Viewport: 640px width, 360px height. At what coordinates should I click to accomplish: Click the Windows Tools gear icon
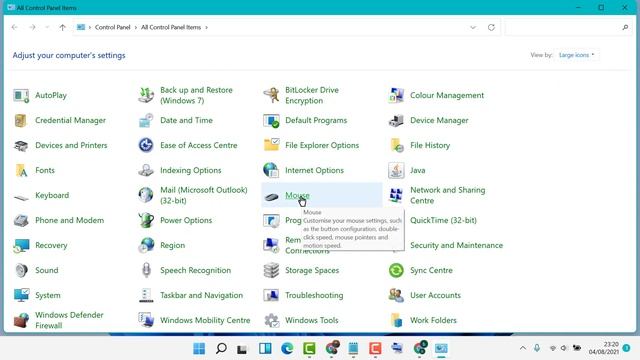tap(271, 320)
